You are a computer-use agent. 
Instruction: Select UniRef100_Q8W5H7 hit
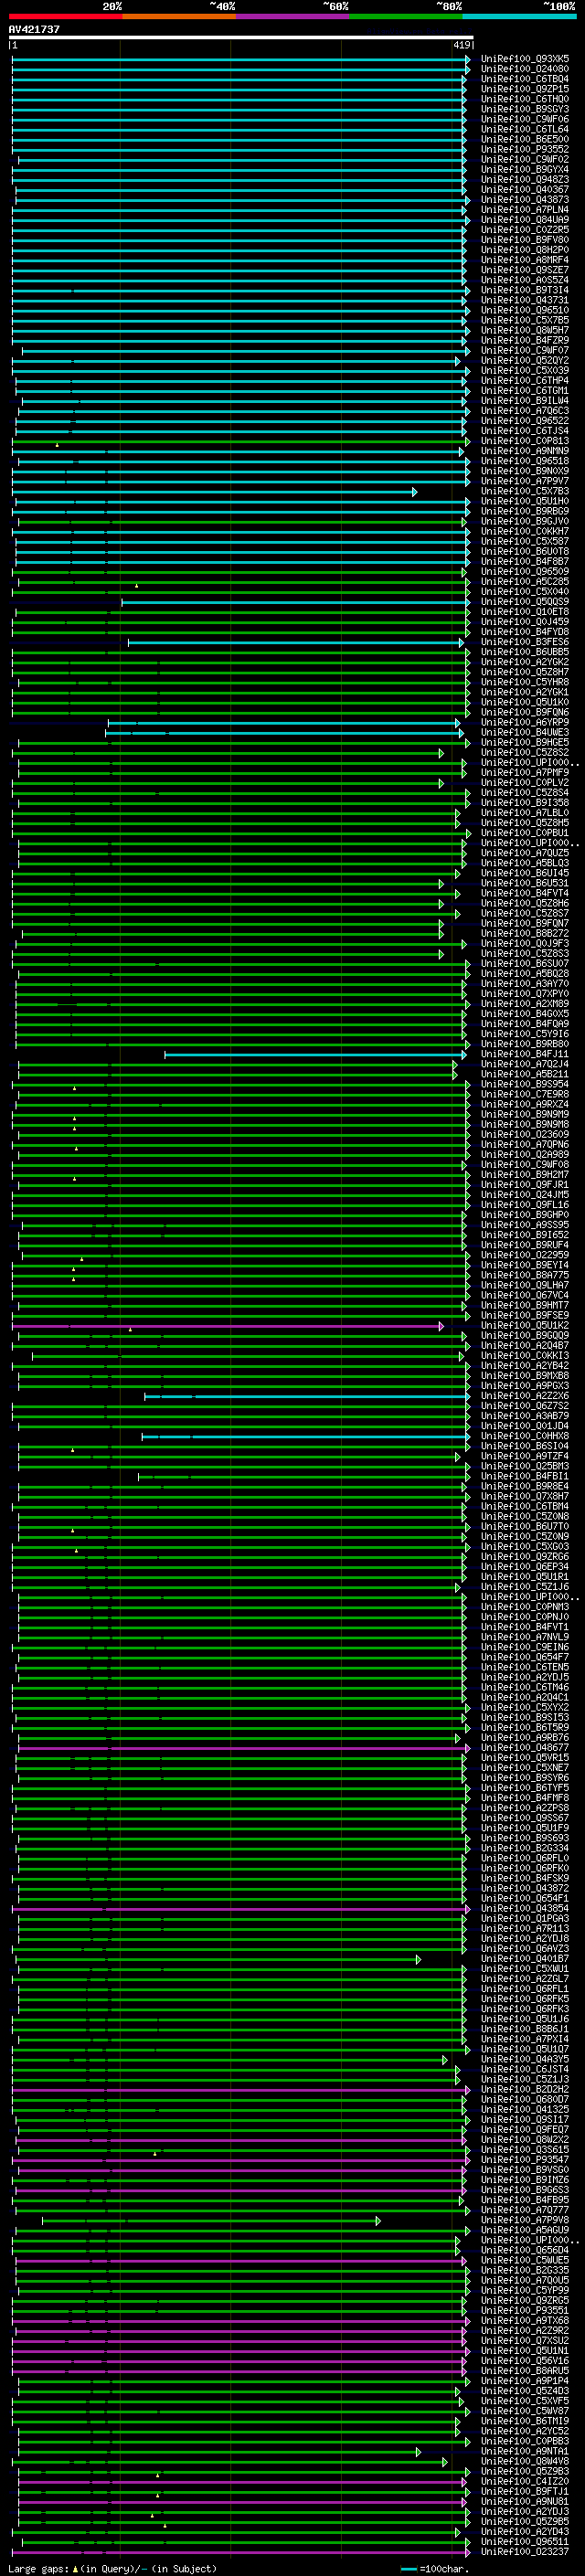[x=525, y=330]
